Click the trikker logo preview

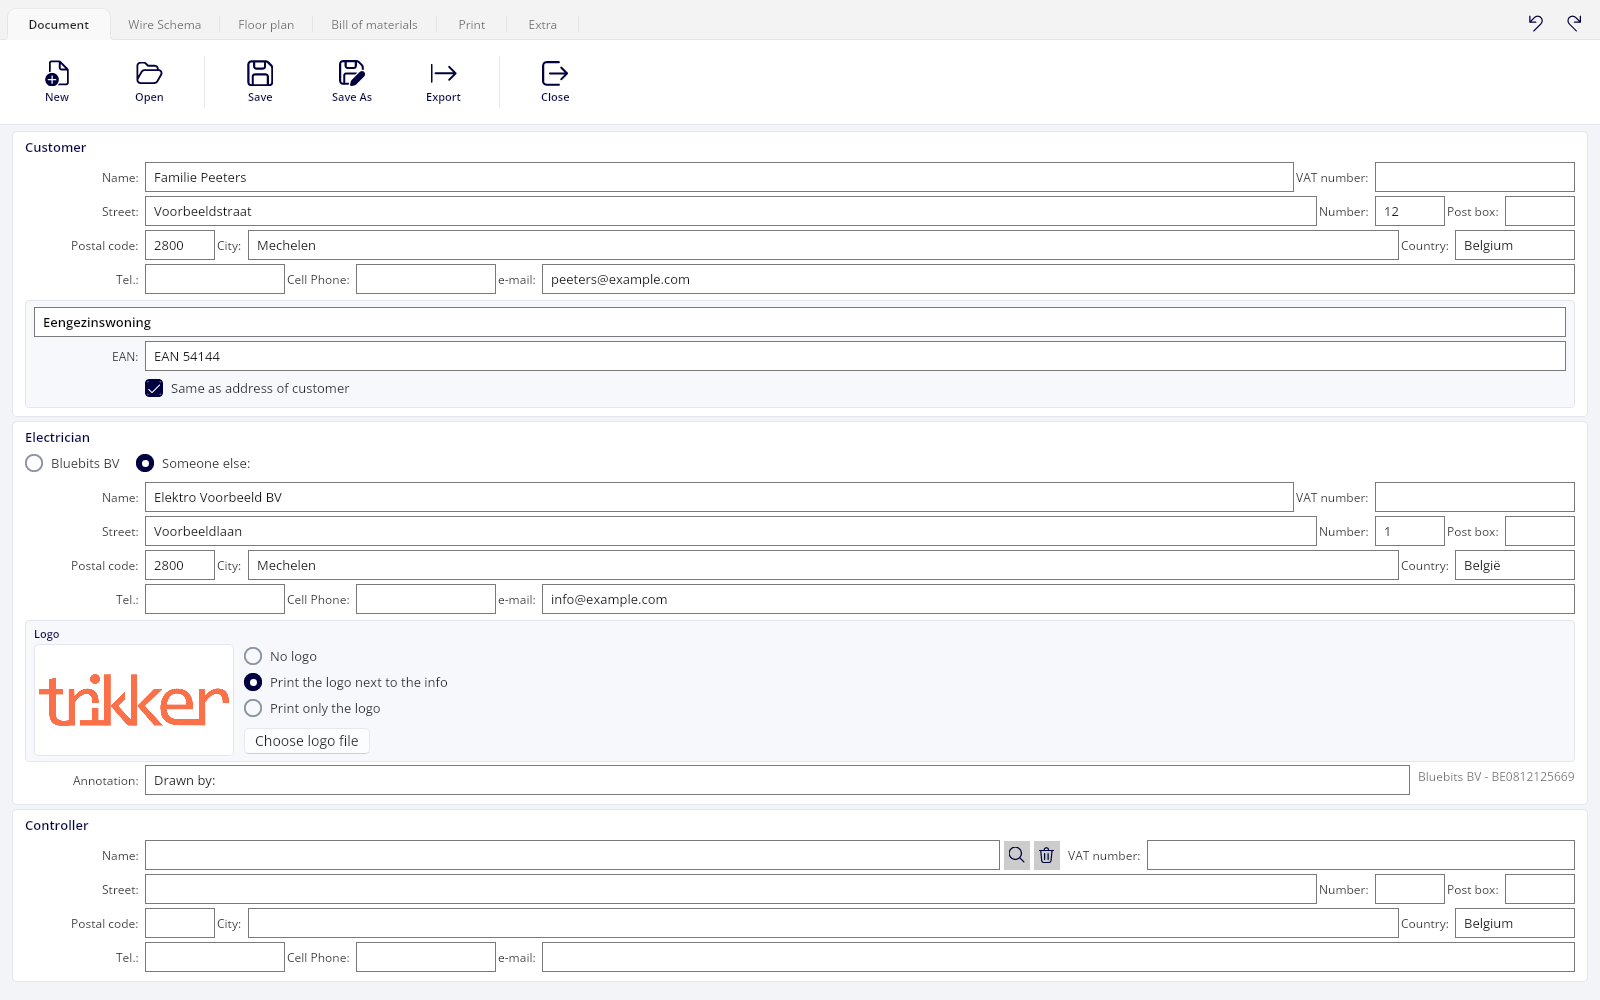pyautogui.click(x=134, y=700)
